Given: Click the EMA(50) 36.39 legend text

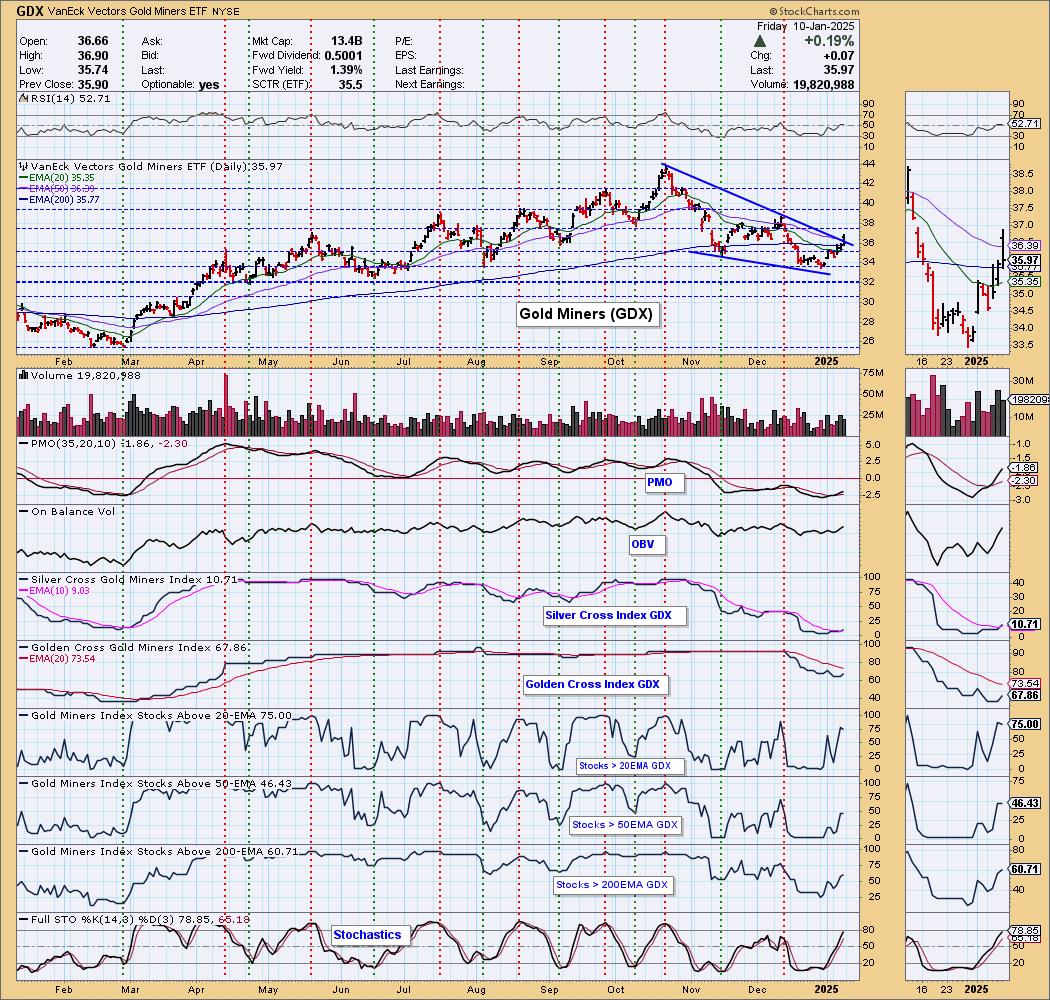Looking at the screenshot, I should (62, 189).
